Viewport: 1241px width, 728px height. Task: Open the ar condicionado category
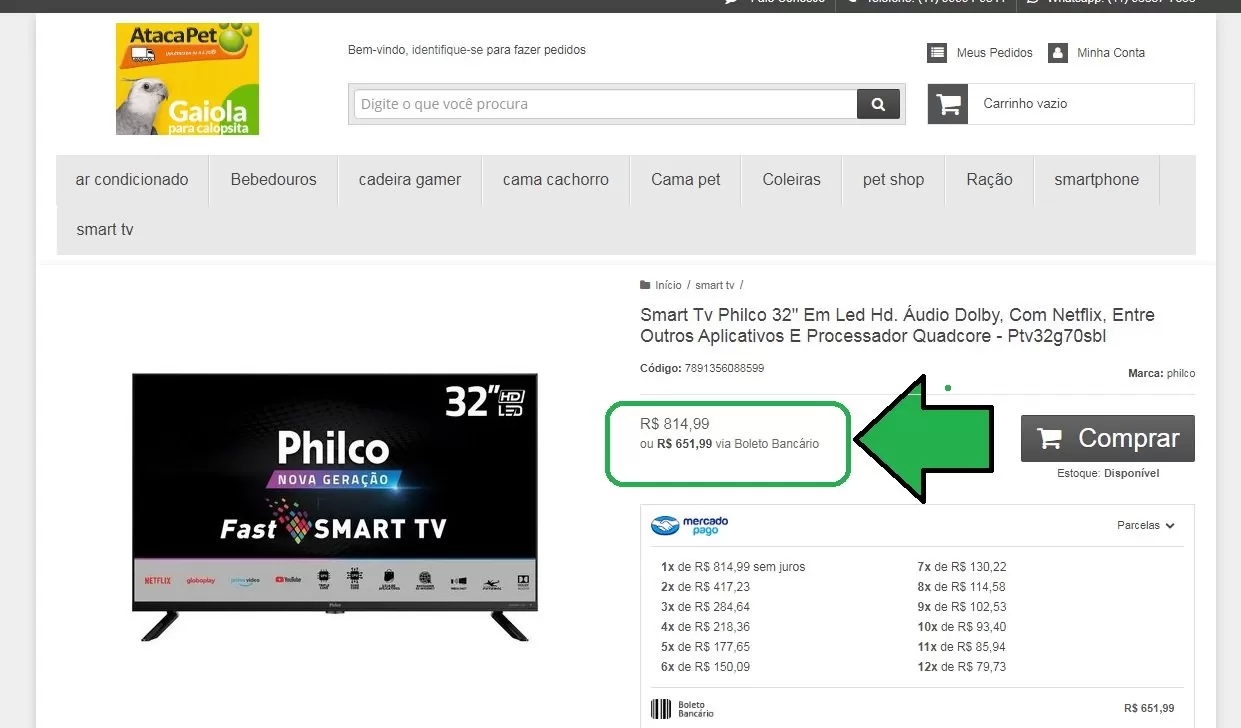[132, 180]
